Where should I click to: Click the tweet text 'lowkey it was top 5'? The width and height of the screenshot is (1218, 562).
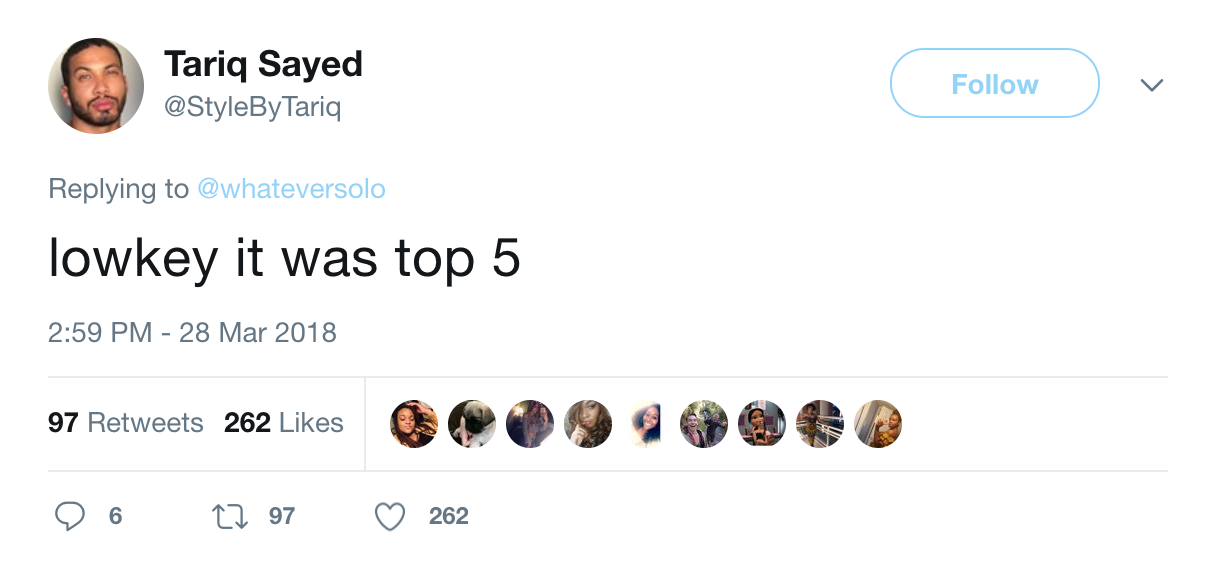click(285, 259)
